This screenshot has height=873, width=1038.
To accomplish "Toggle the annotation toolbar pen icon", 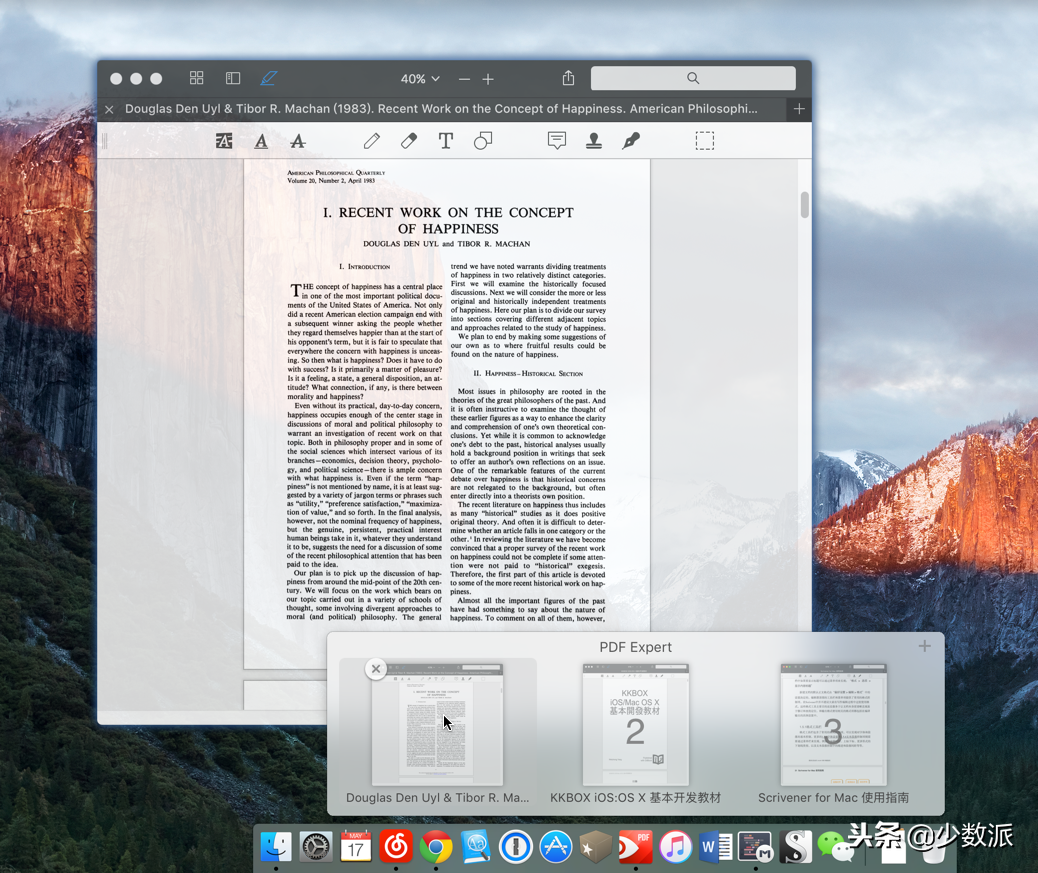I will pos(268,78).
